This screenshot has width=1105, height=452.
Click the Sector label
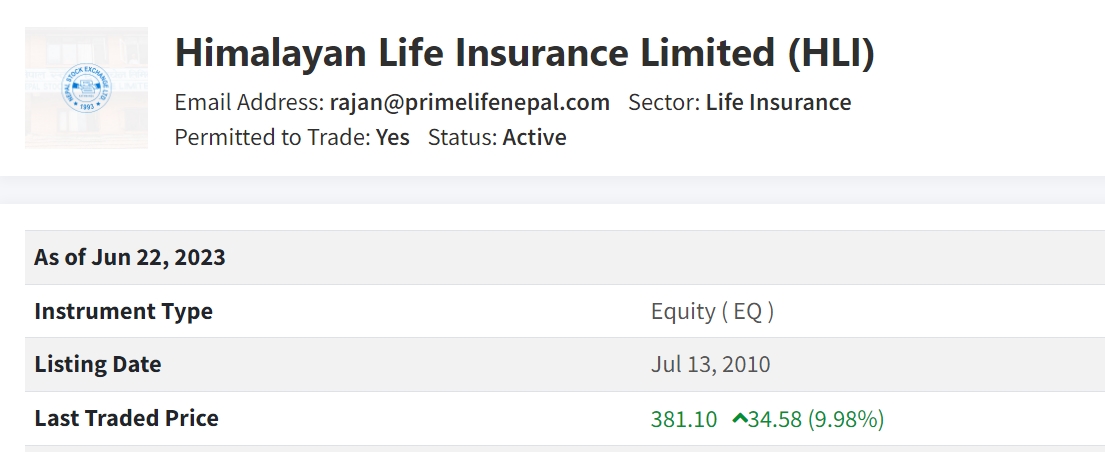point(663,102)
